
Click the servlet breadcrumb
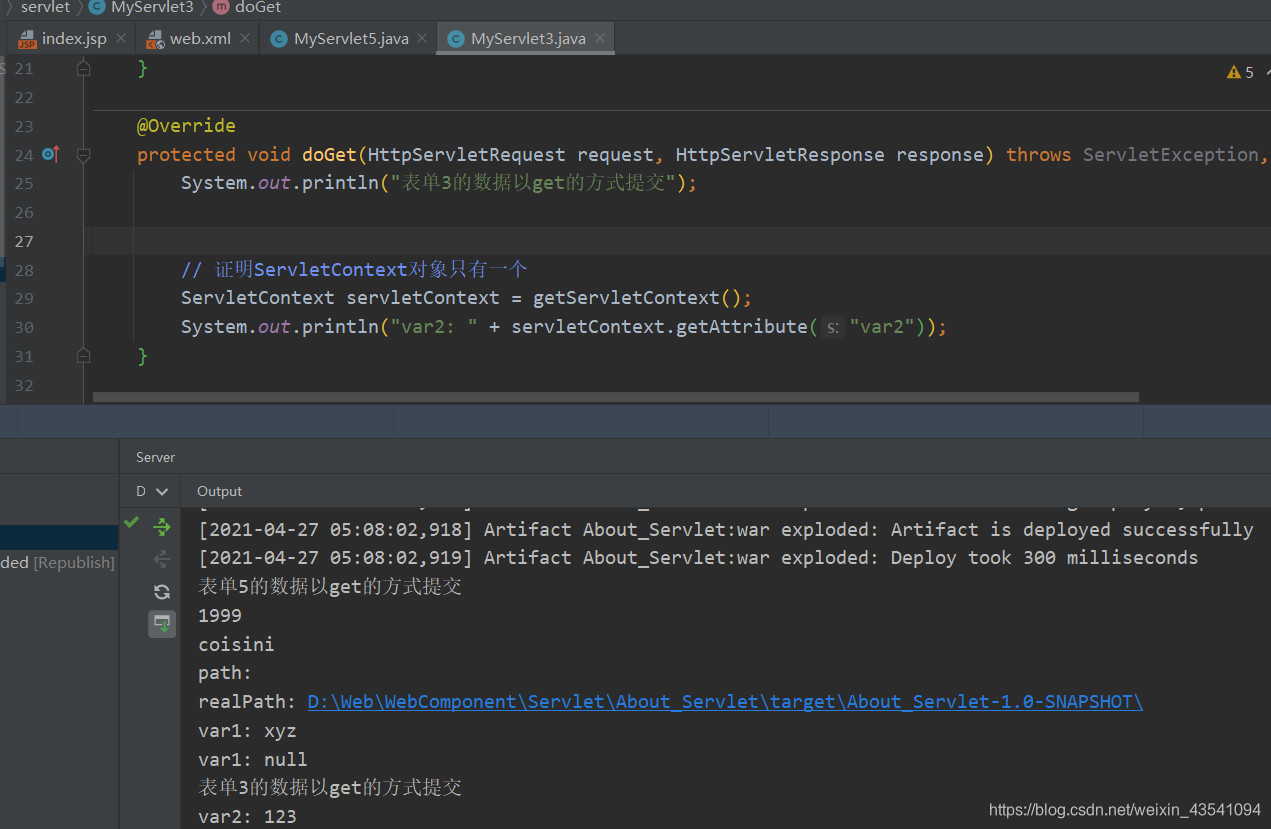point(45,7)
